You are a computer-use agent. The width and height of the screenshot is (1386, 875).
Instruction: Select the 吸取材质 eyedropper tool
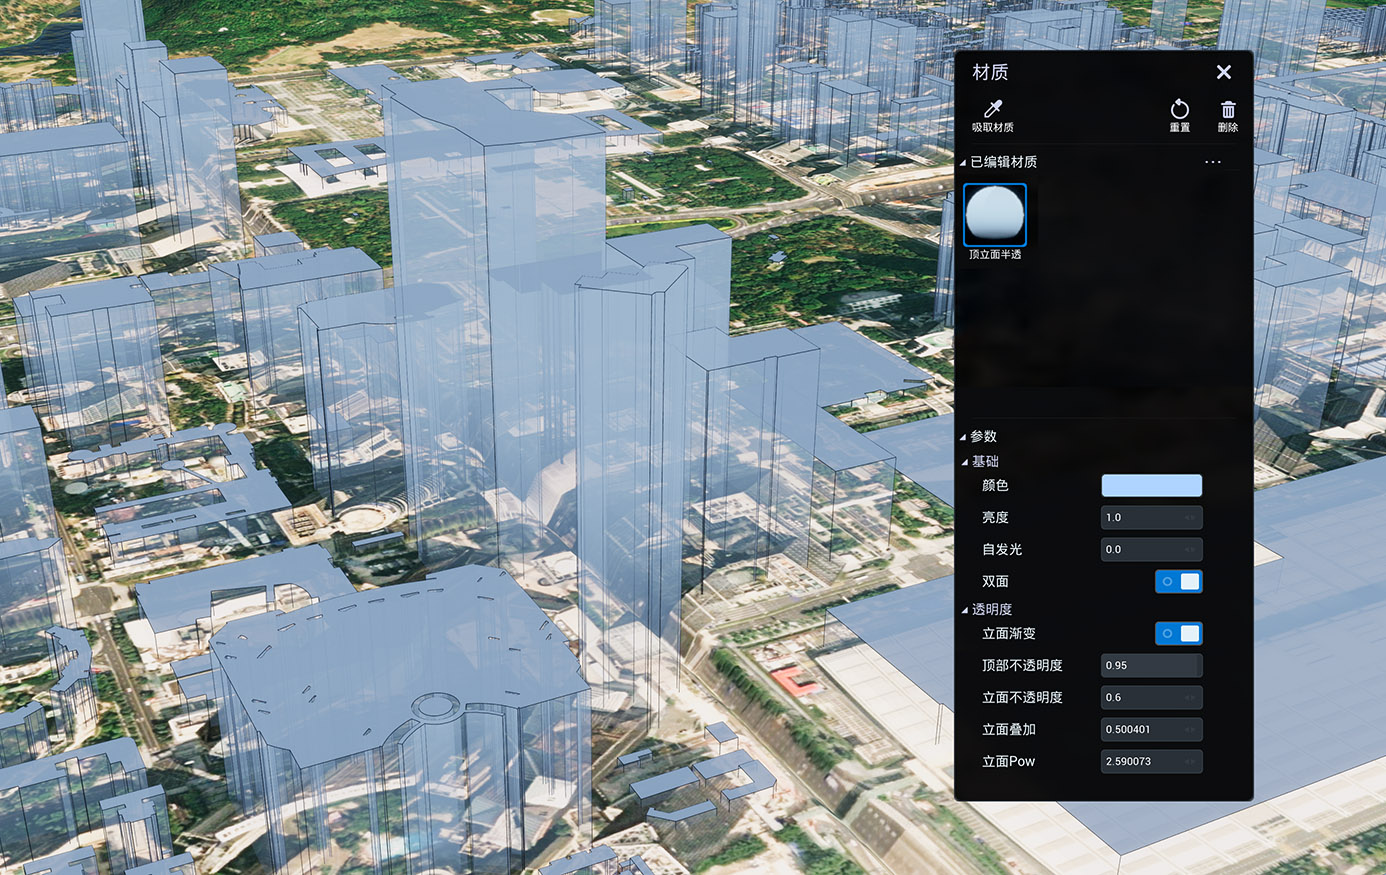click(x=992, y=114)
